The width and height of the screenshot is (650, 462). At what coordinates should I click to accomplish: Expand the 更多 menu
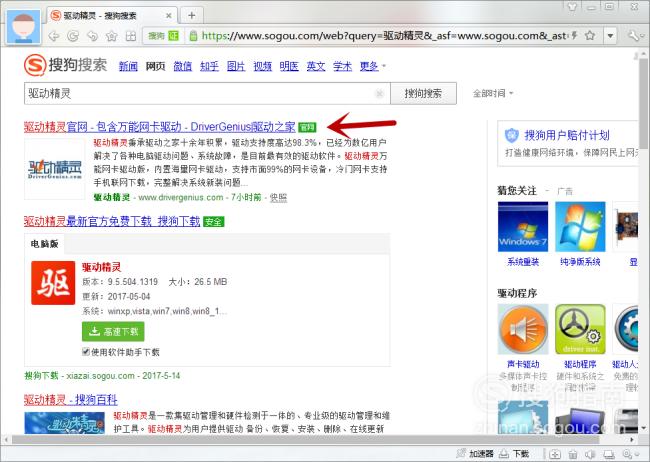pyautogui.click(x=372, y=66)
